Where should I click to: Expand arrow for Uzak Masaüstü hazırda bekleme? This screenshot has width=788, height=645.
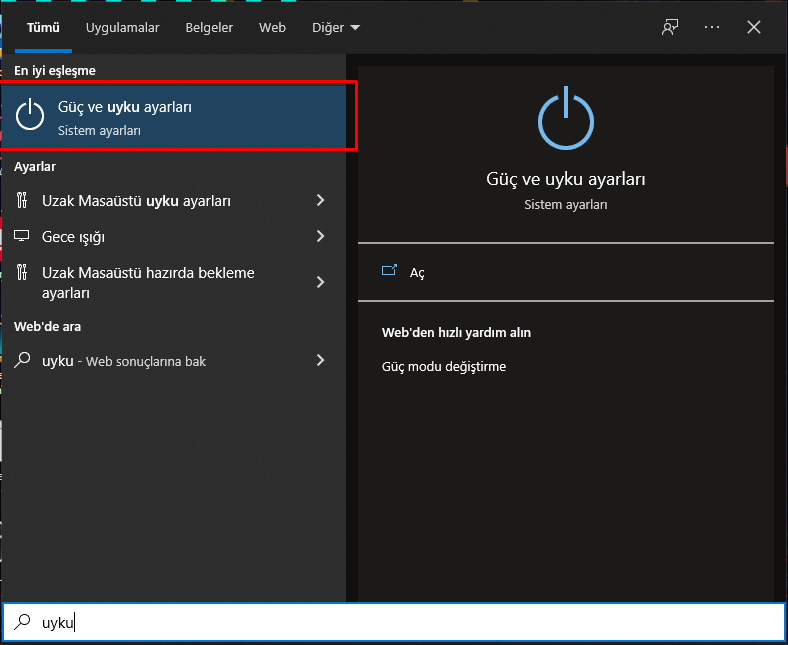tap(321, 282)
